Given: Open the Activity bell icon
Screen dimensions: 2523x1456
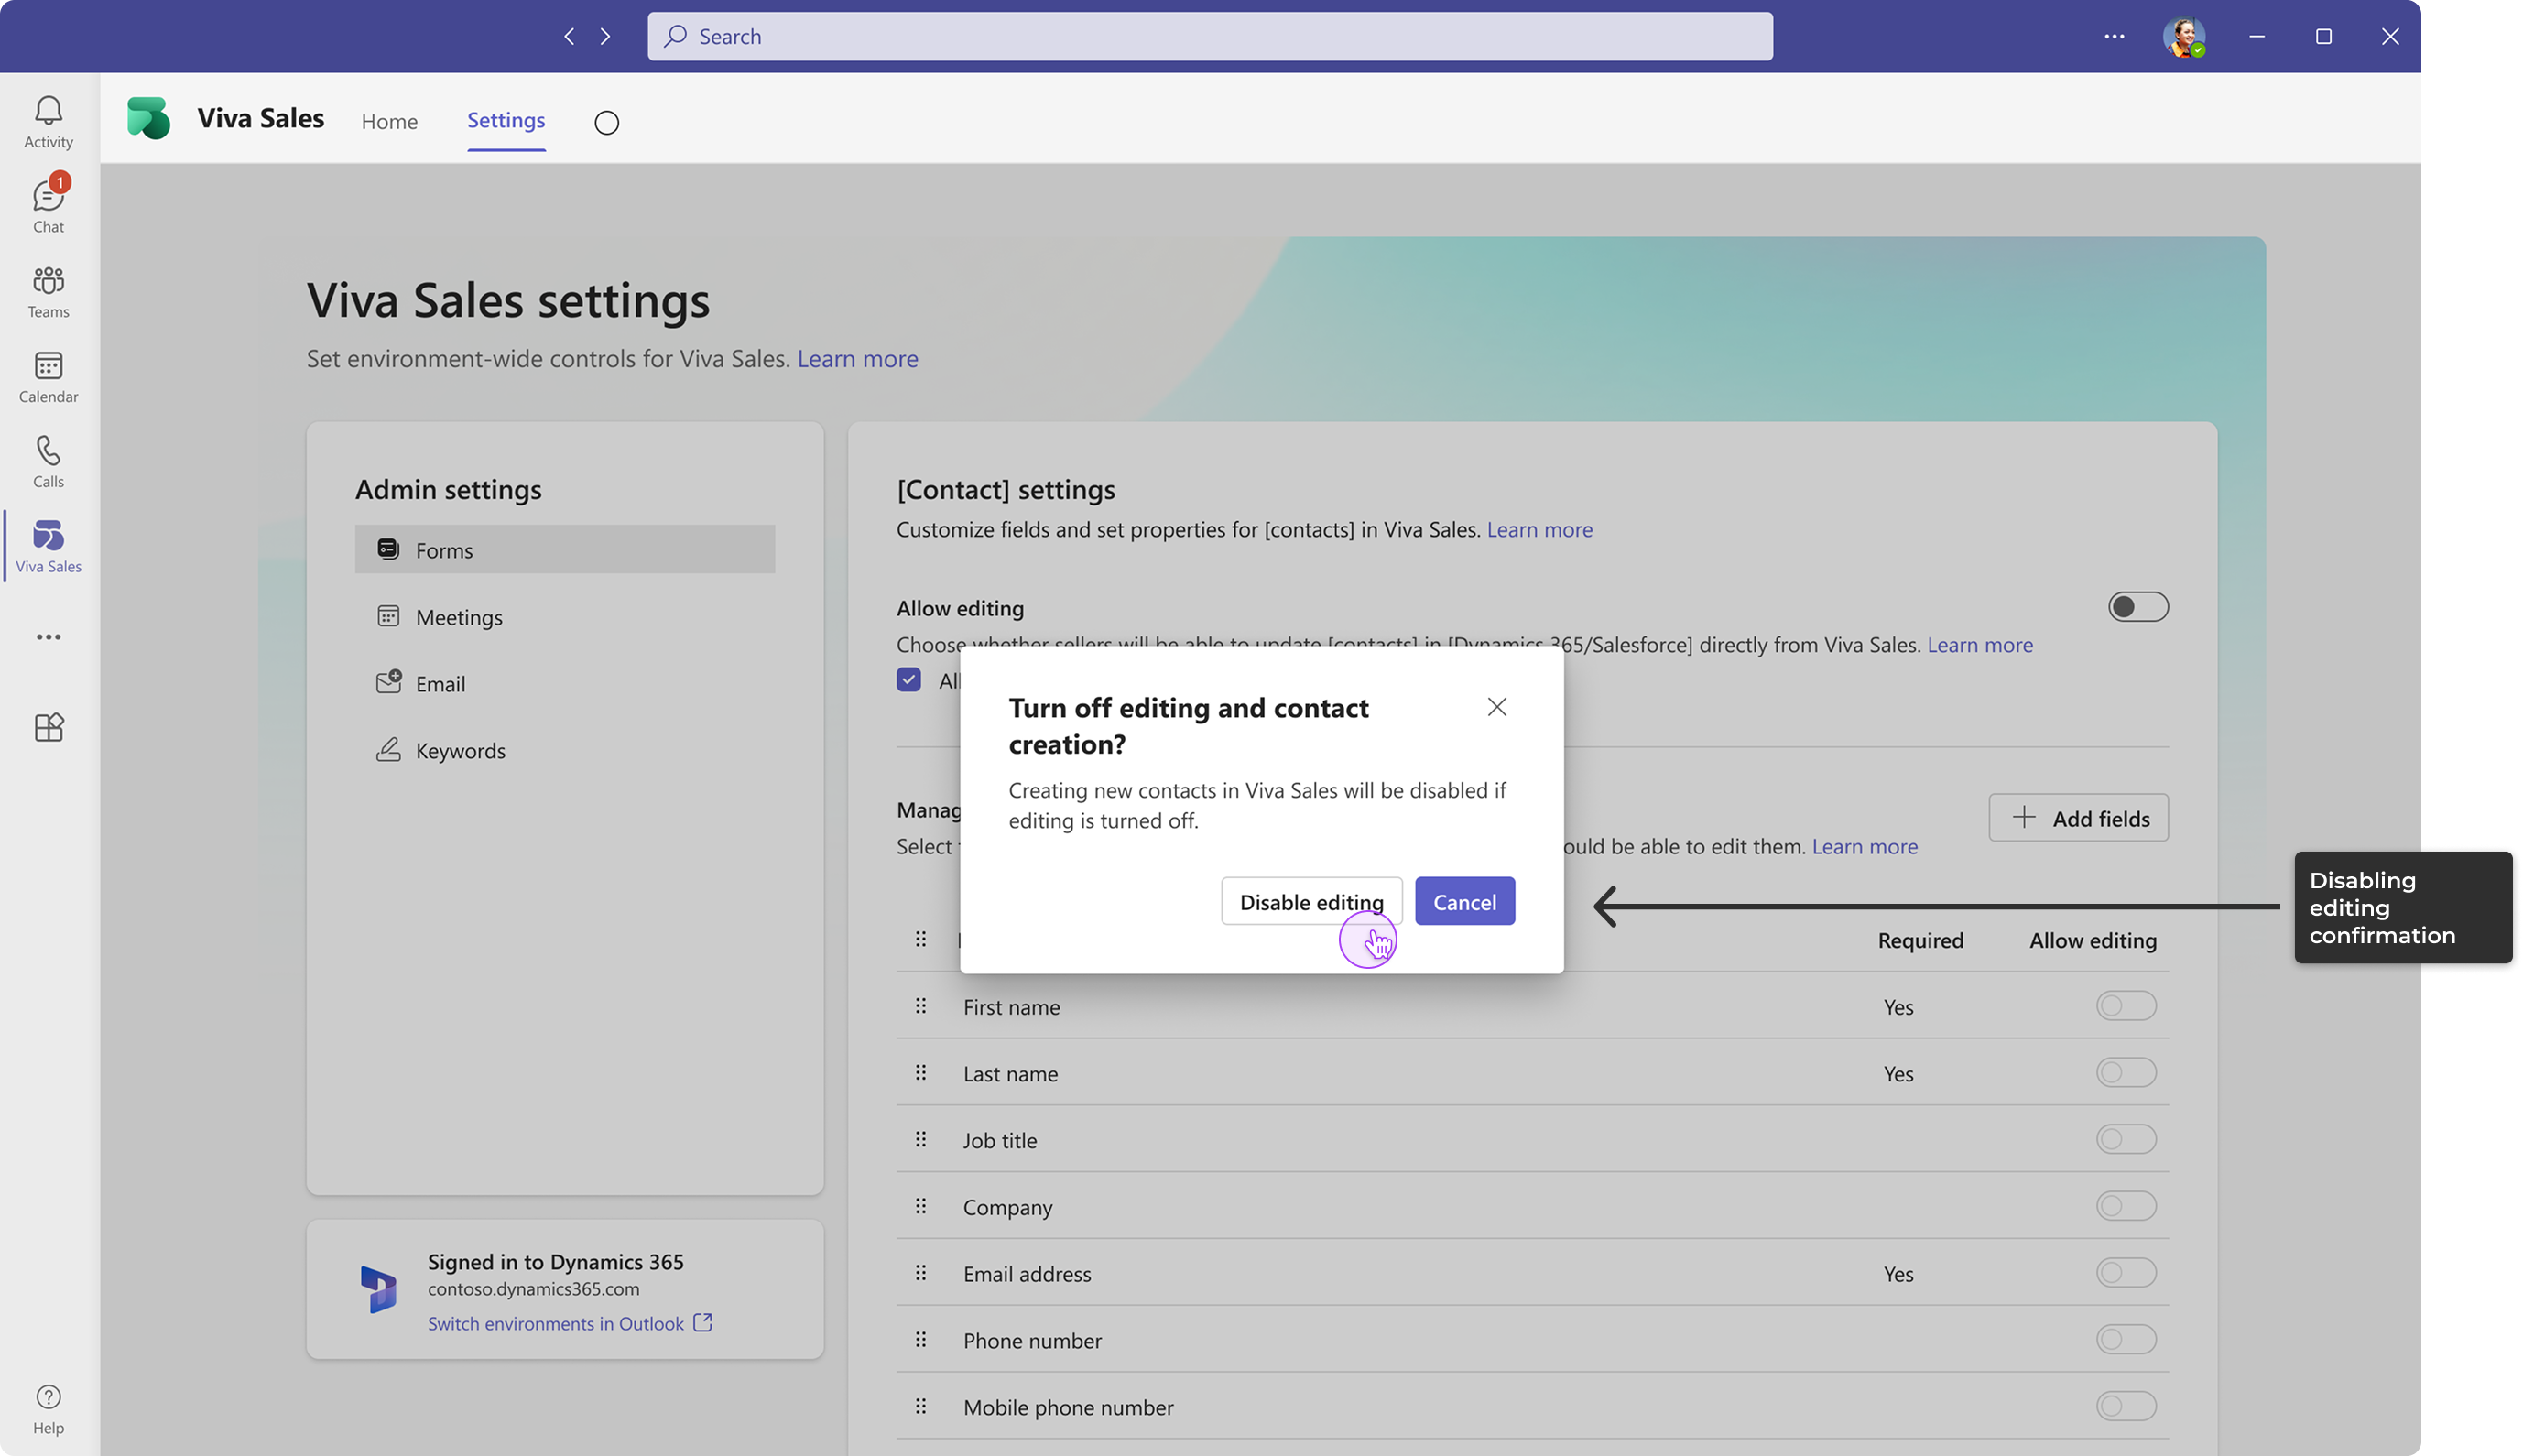Looking at the screenshot, I should coord(48,122).
